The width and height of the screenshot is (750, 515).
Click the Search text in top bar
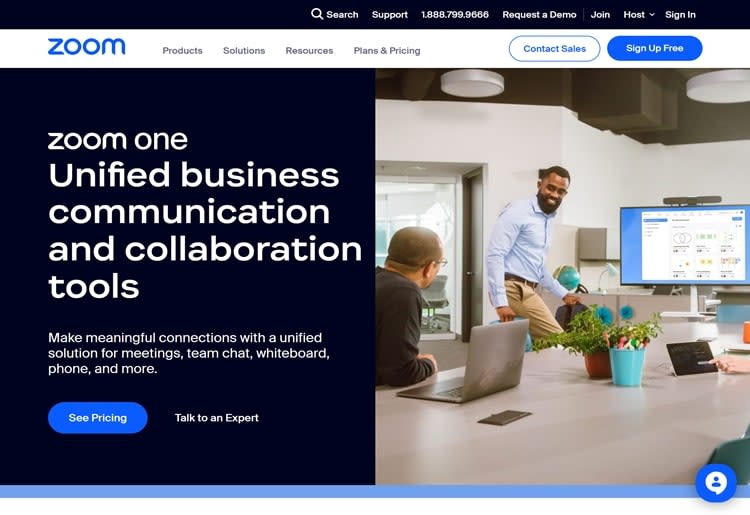point(342,15)
